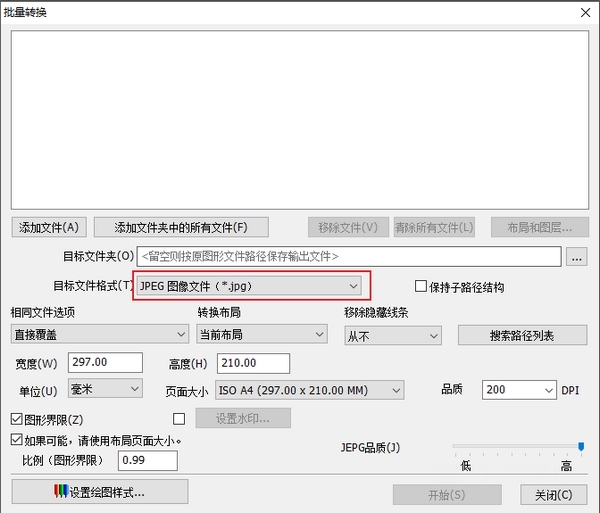This screenshot has height=513, width=600.
Task: Click the JEPG品质(J) slider handle
Action: (581, 446)
